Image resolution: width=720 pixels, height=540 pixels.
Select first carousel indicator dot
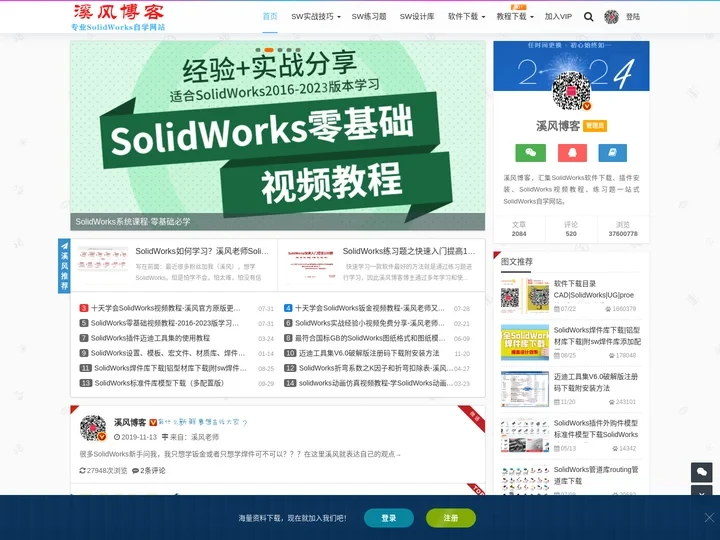tap(258, 50)
